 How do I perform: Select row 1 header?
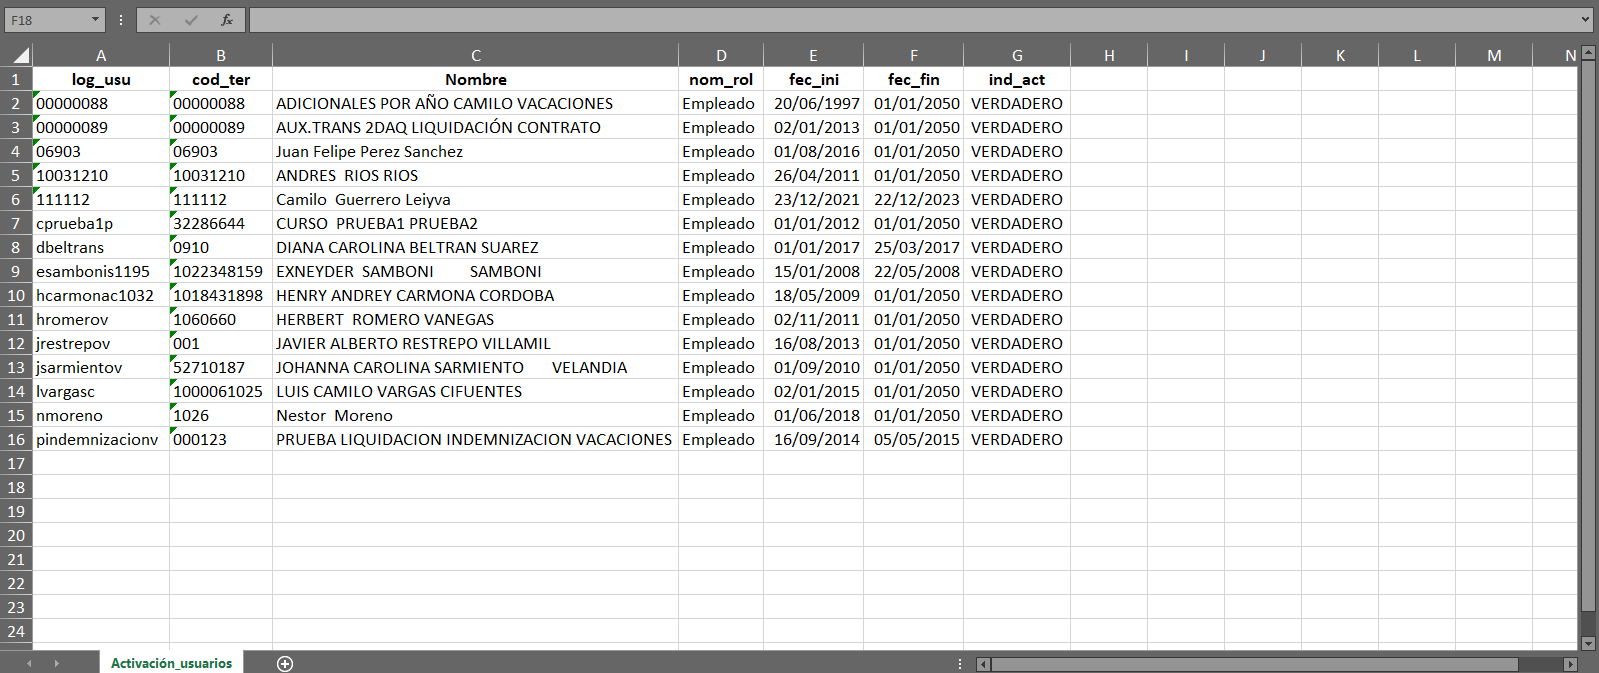point(16,79)
